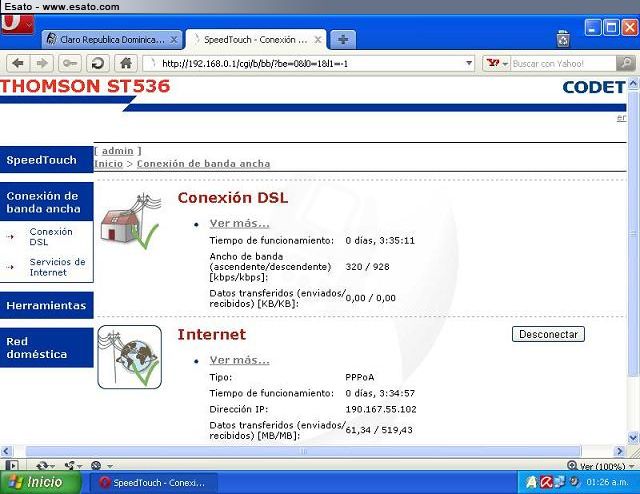Open the rightmost round tray icon
640x494 pixels.
coord(574,482)
